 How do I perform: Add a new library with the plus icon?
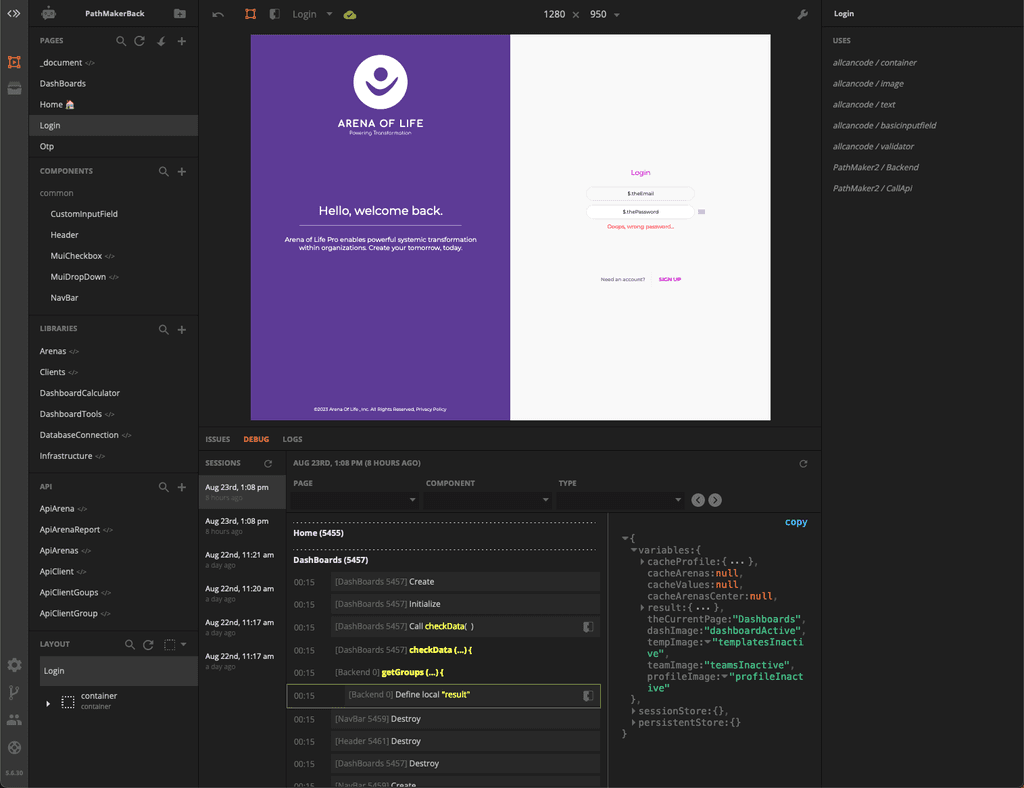coord(182,330)
